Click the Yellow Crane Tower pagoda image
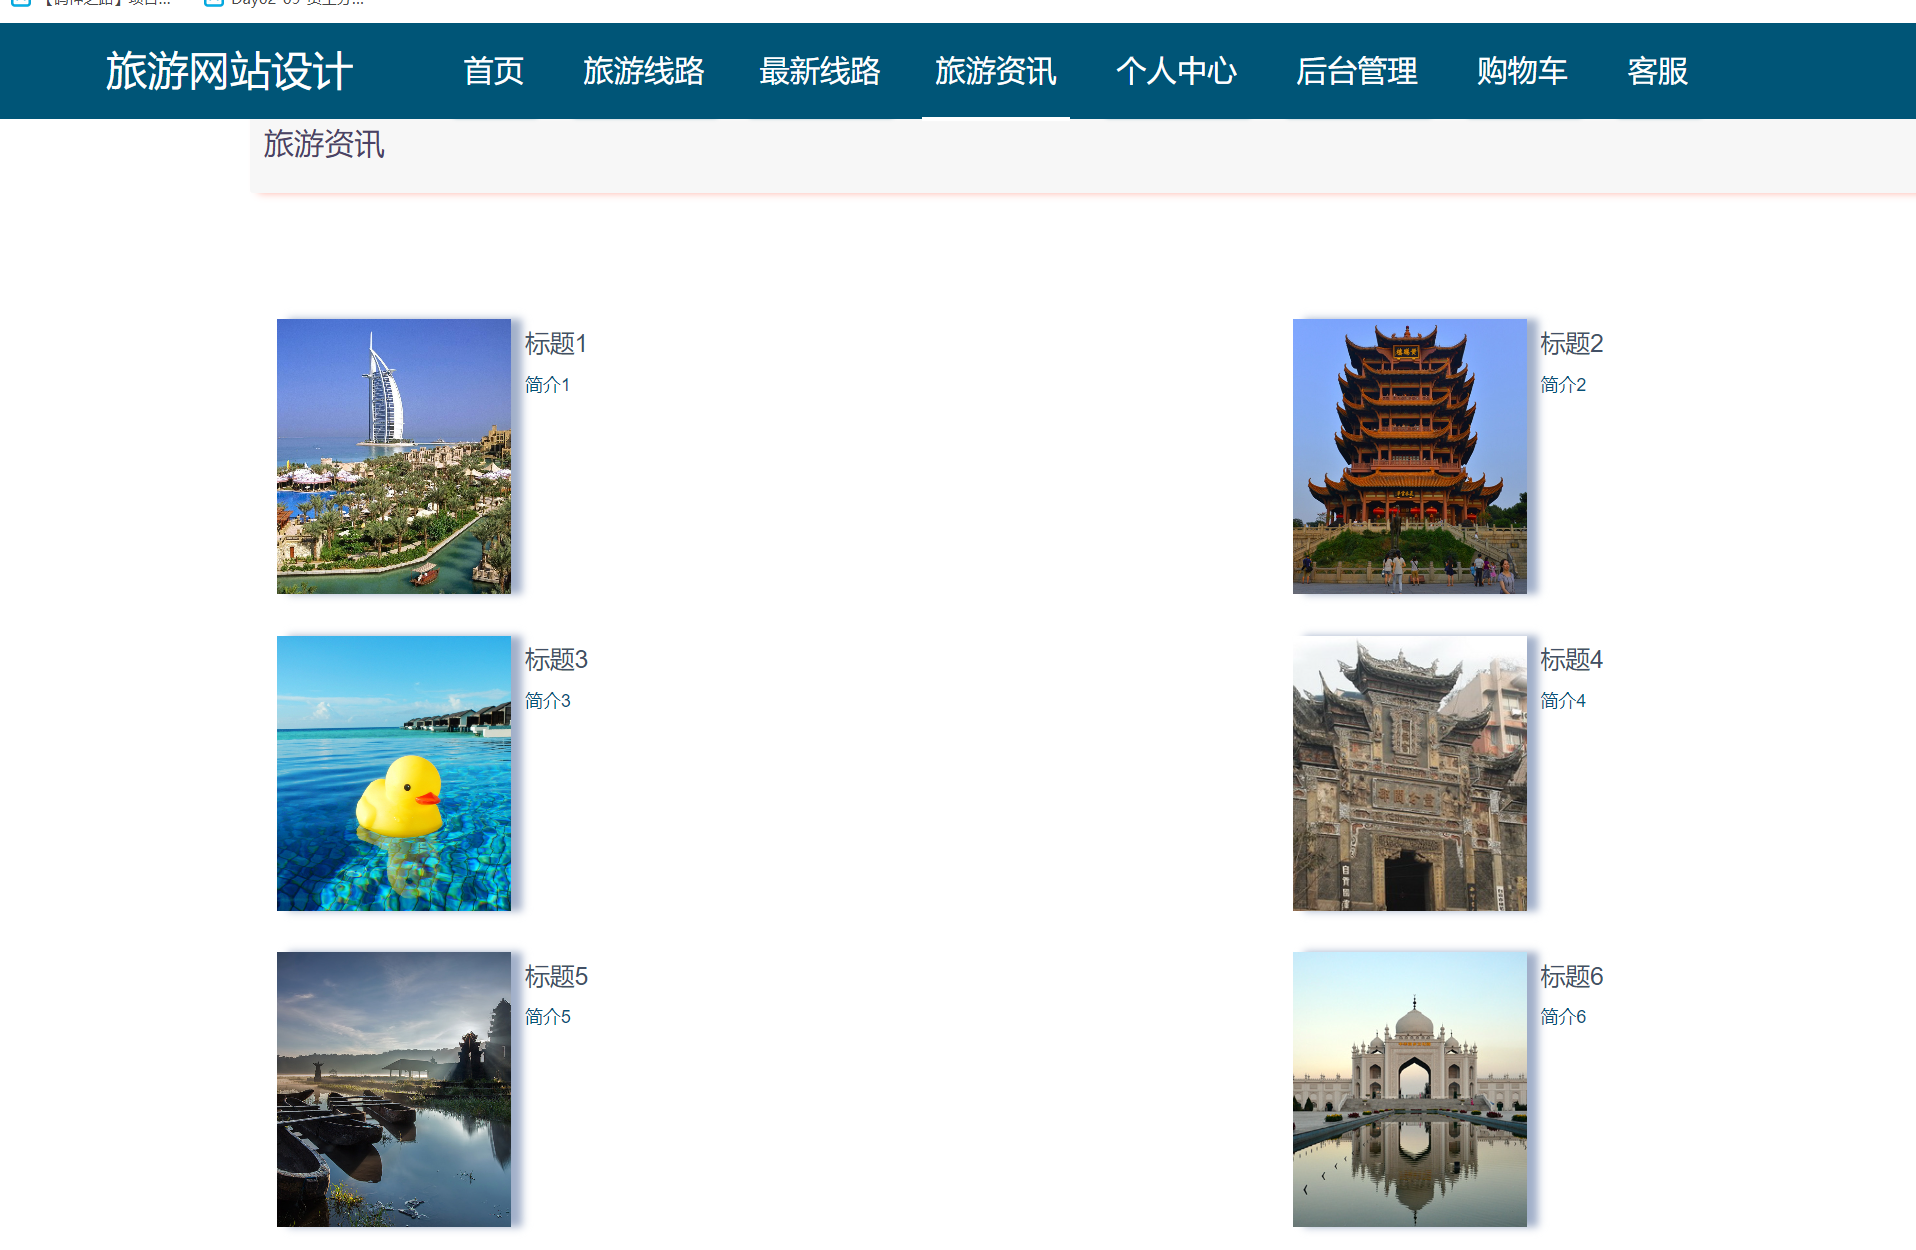This screenshot has height=1250, width=1916. [1409, 456]
